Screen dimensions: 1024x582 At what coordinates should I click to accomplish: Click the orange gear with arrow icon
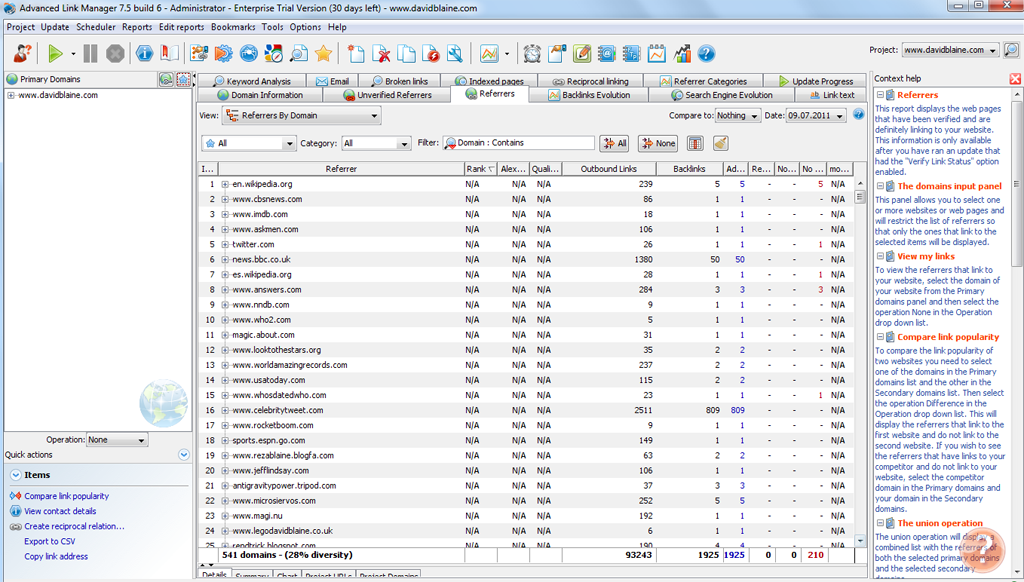pos(223,54)
